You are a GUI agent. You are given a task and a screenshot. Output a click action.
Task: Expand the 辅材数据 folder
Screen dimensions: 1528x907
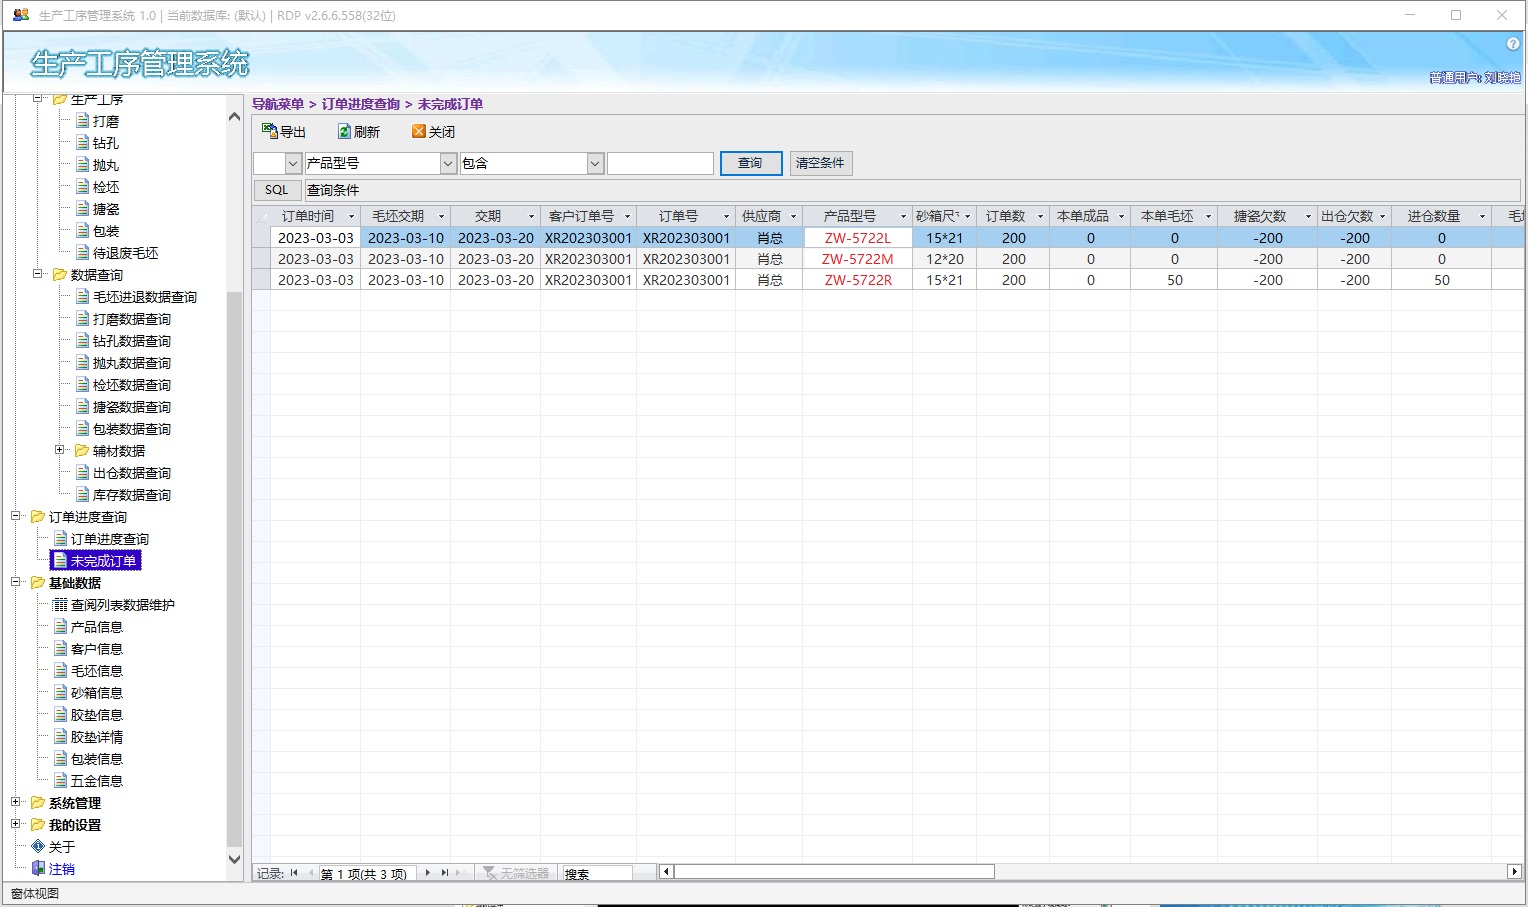click(x=59, y=450)
